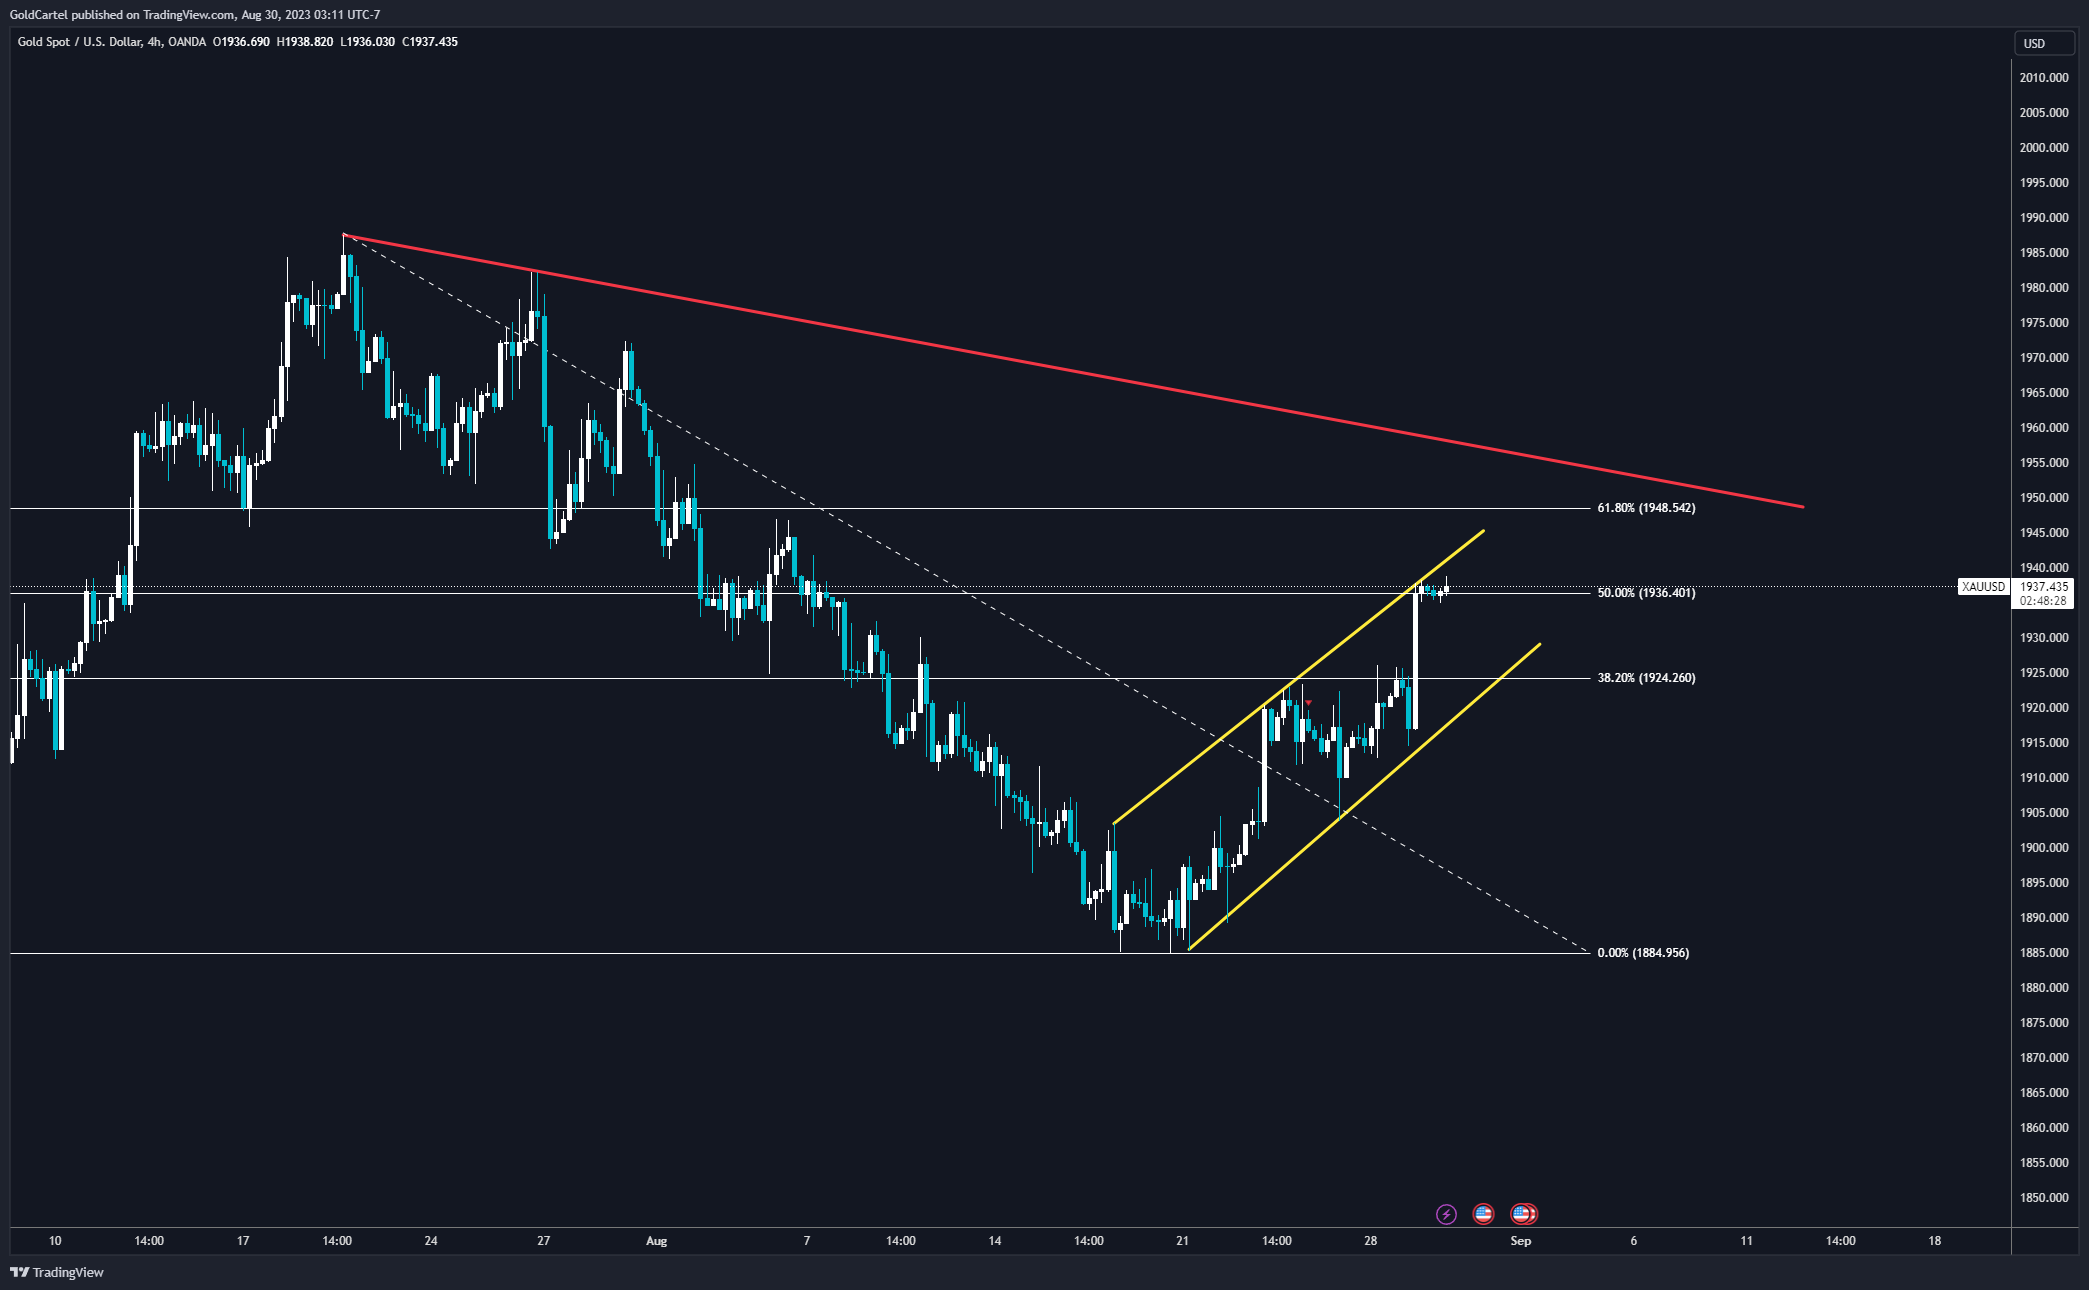Click the 28 date label on time axis
The image size is (2089, 1290).
pos(1370,1241)
